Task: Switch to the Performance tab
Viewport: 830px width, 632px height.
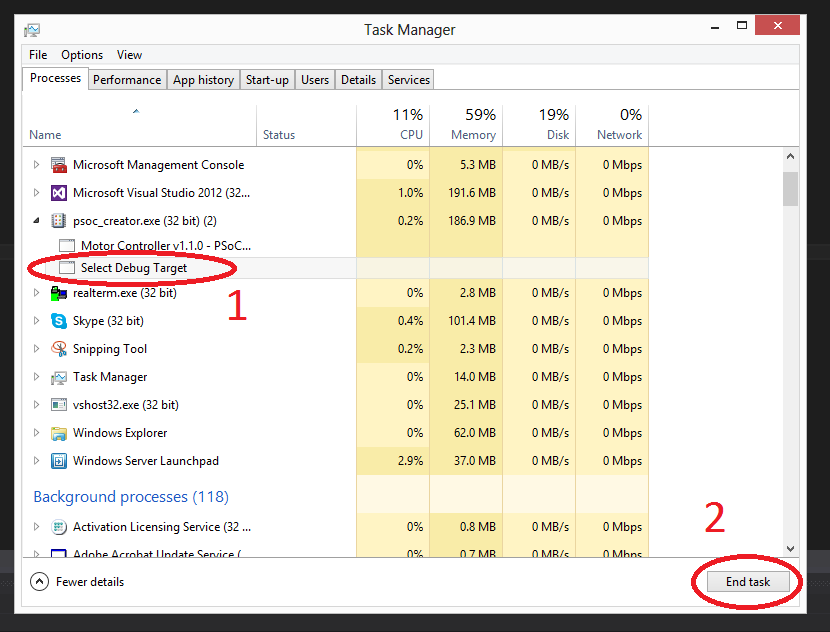Action: click(x=126, y=79)
